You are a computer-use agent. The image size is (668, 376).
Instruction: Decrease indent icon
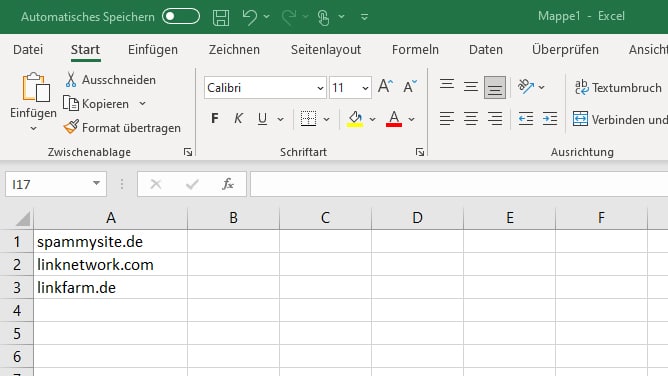coord(526,118)
